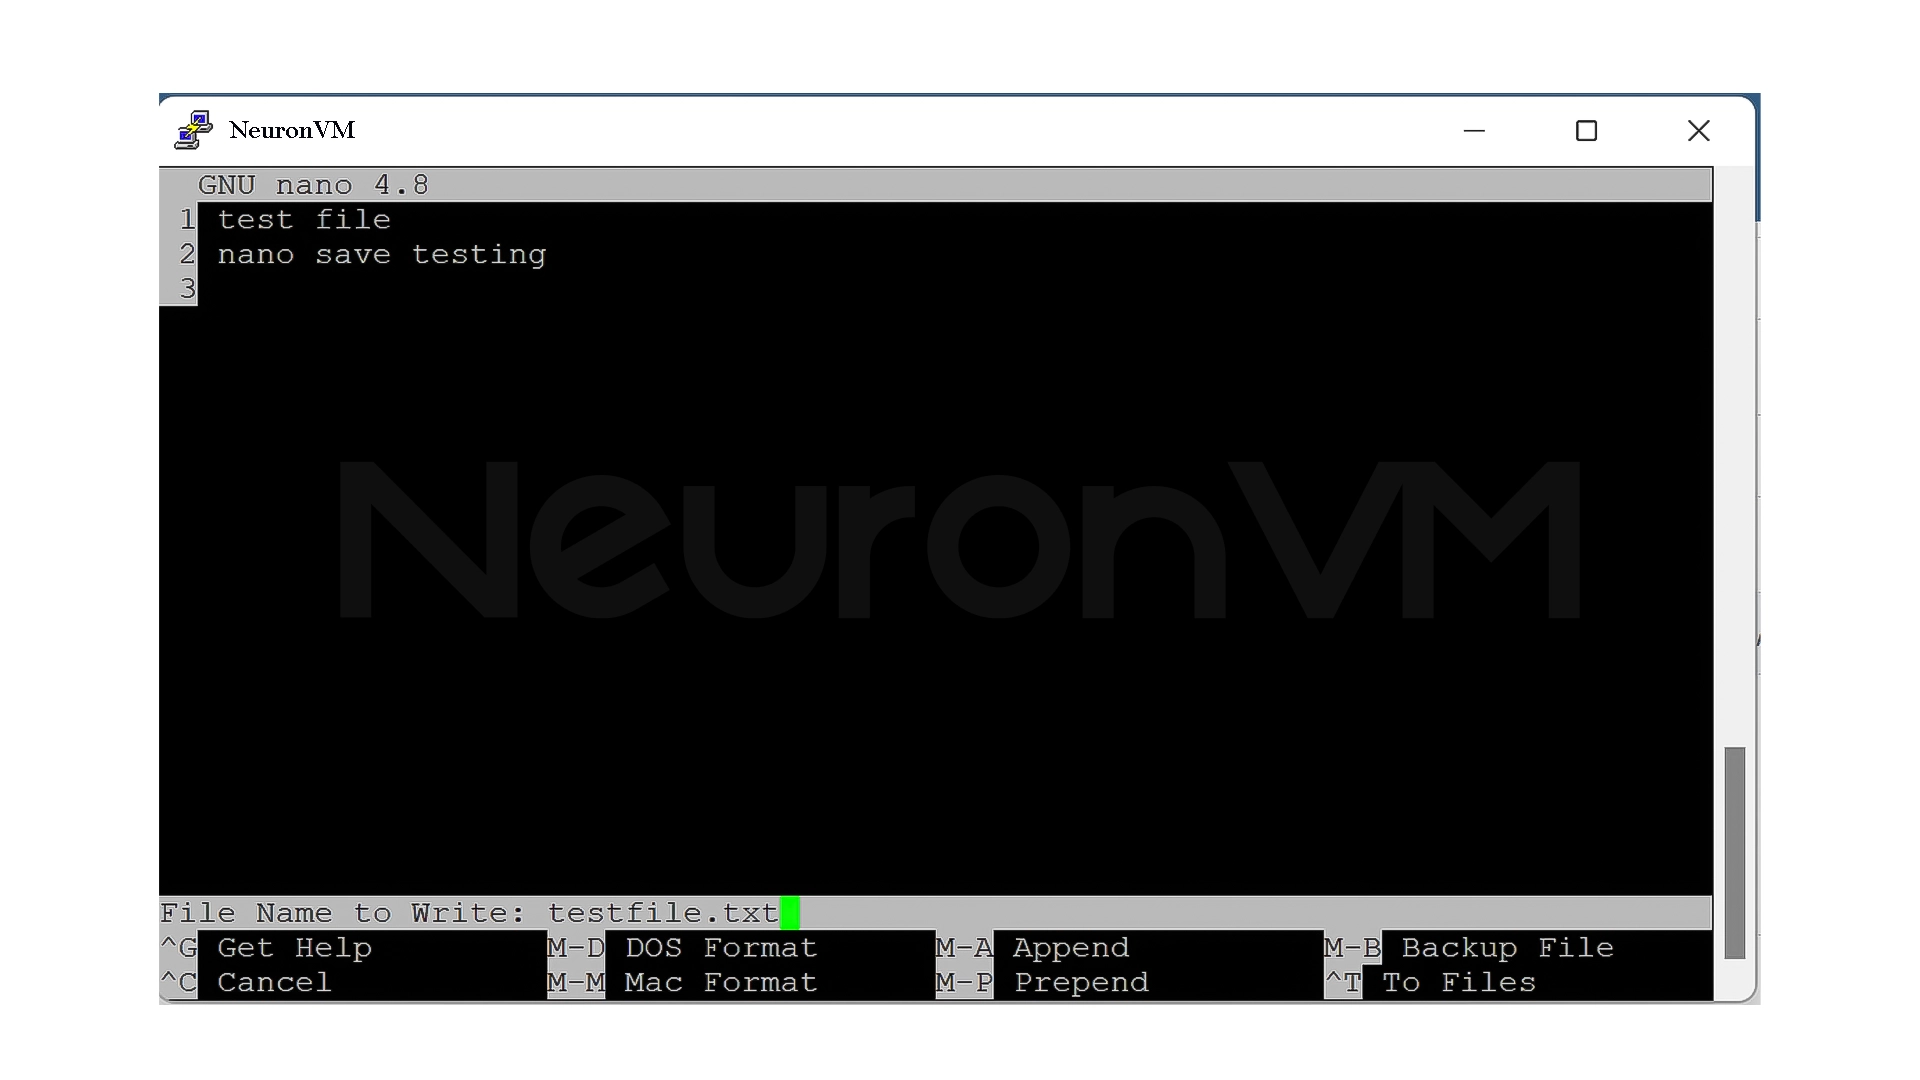The width and height of the screenshot is (1920, 1080).
Task: Click the GNU nano 4.8 title bar
Action: (x=313, y=184)
